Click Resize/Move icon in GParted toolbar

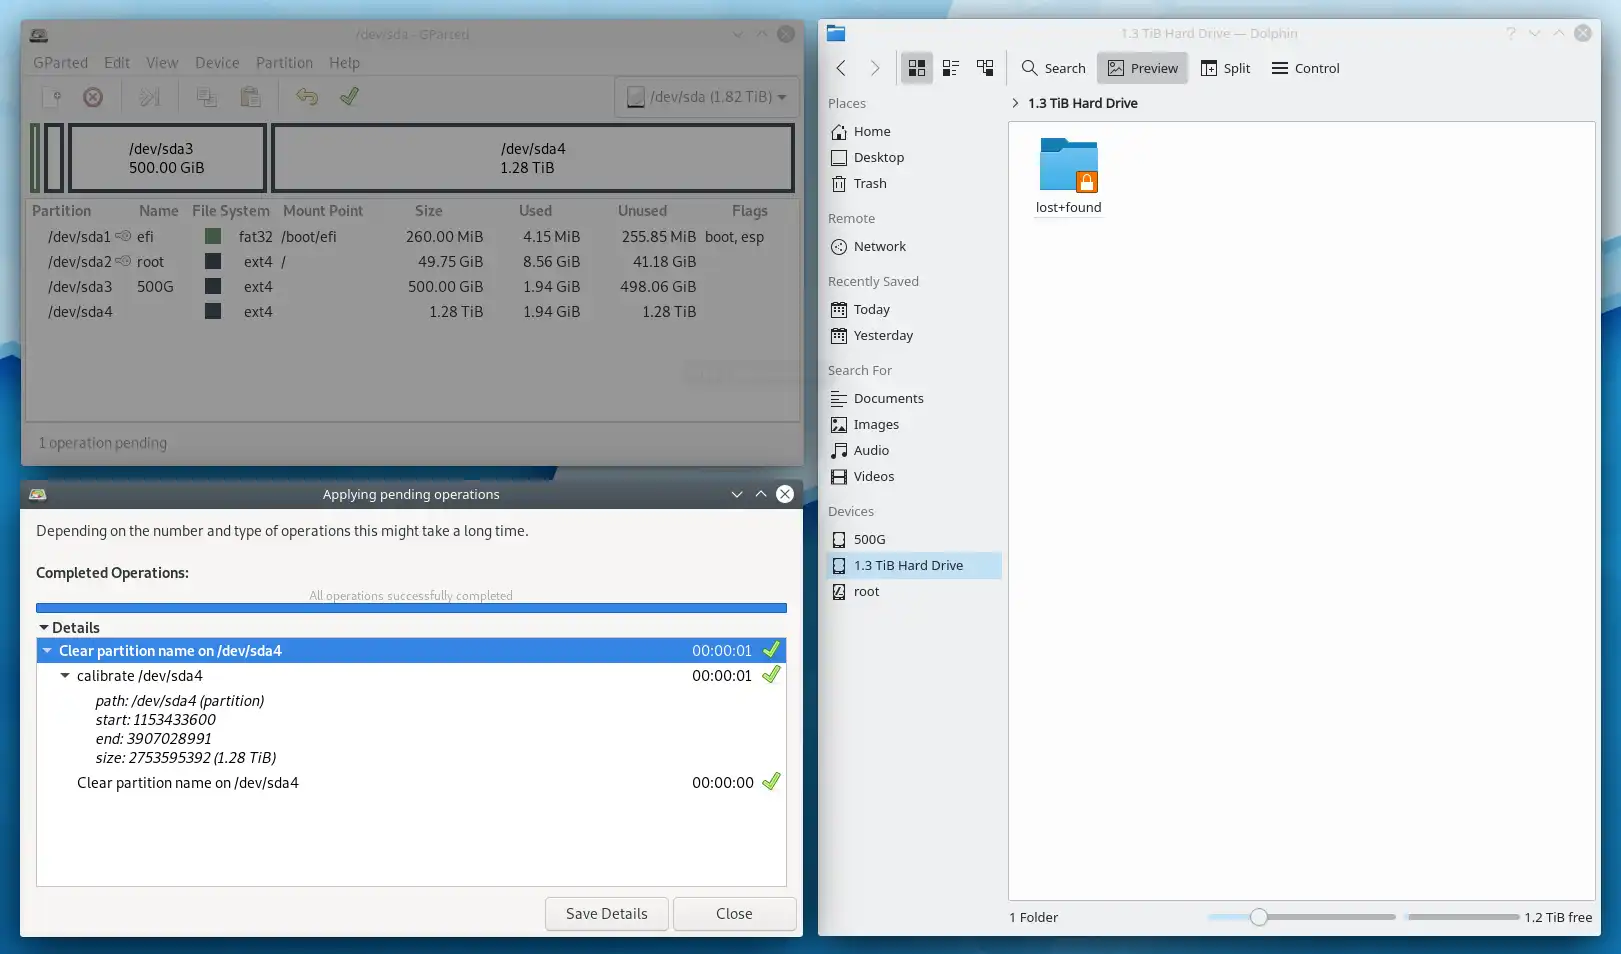[149, 97]
